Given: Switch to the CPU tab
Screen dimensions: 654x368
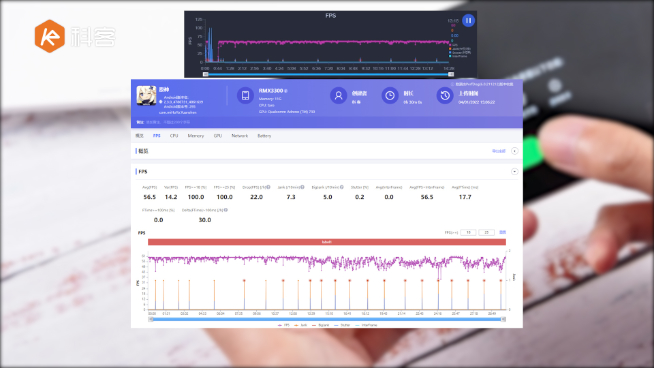Looking at the screenshot, I should (x=174, y=136).
